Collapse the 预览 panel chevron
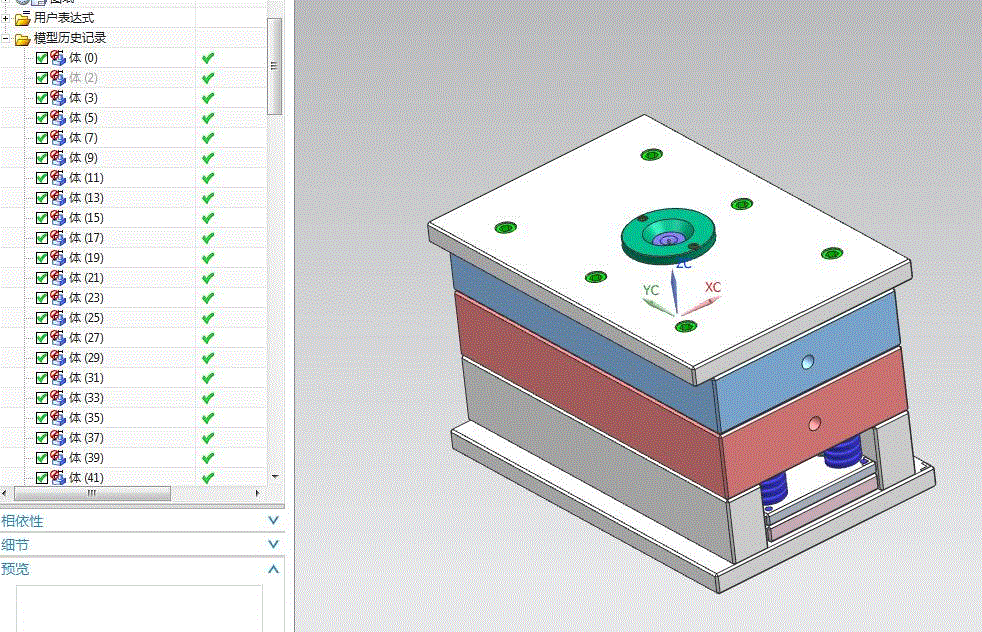The image size is (982, 632). point(273,569)
